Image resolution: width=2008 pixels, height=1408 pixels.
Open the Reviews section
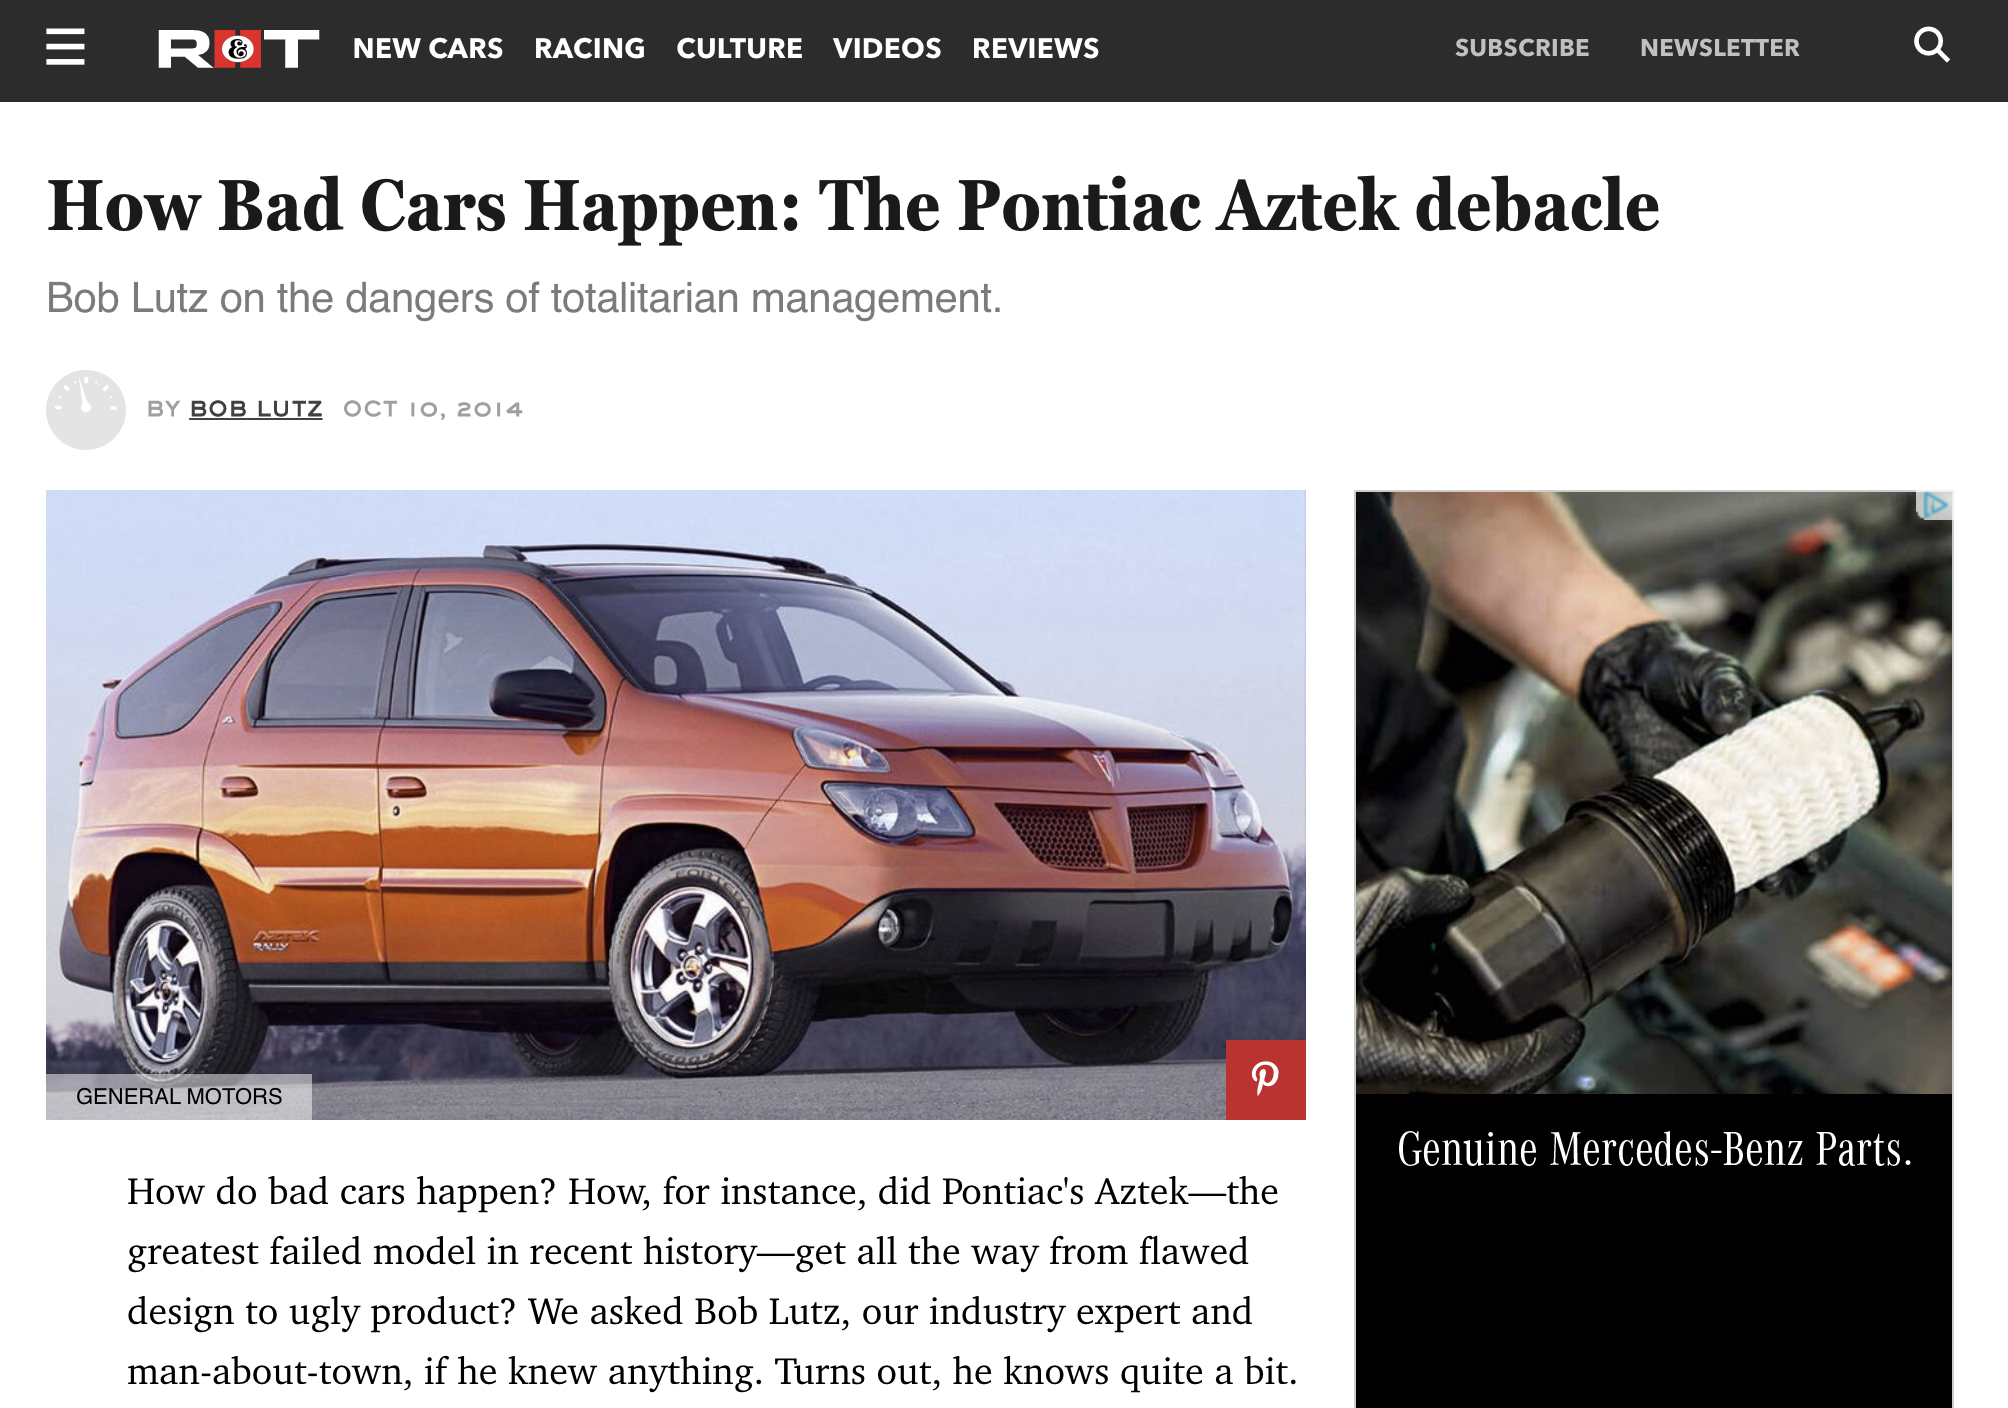point(1035,48)
